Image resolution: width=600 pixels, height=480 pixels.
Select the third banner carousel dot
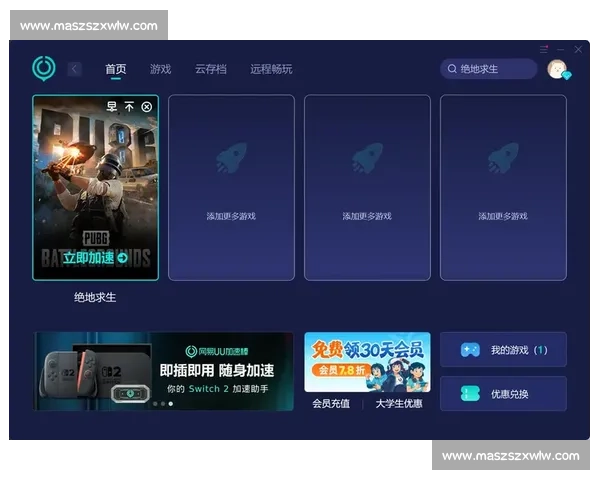(171, 404)
